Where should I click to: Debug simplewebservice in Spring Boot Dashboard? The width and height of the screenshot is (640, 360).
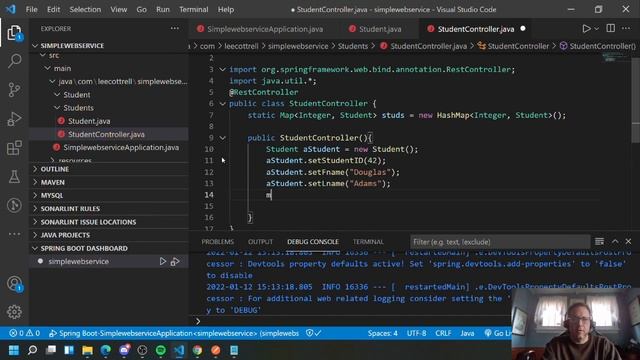click(175, 261)
